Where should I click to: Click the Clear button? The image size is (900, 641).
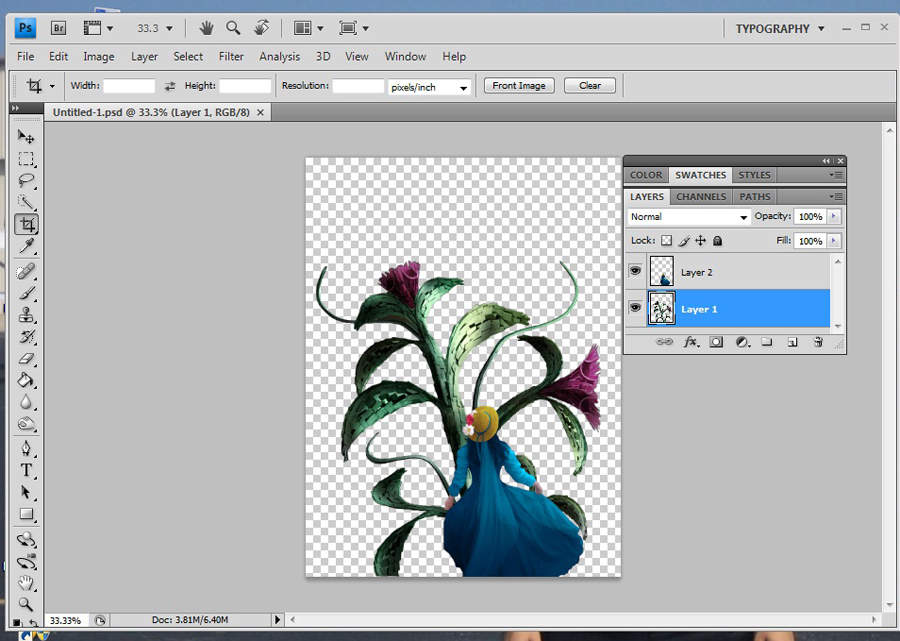pos(589,86)
